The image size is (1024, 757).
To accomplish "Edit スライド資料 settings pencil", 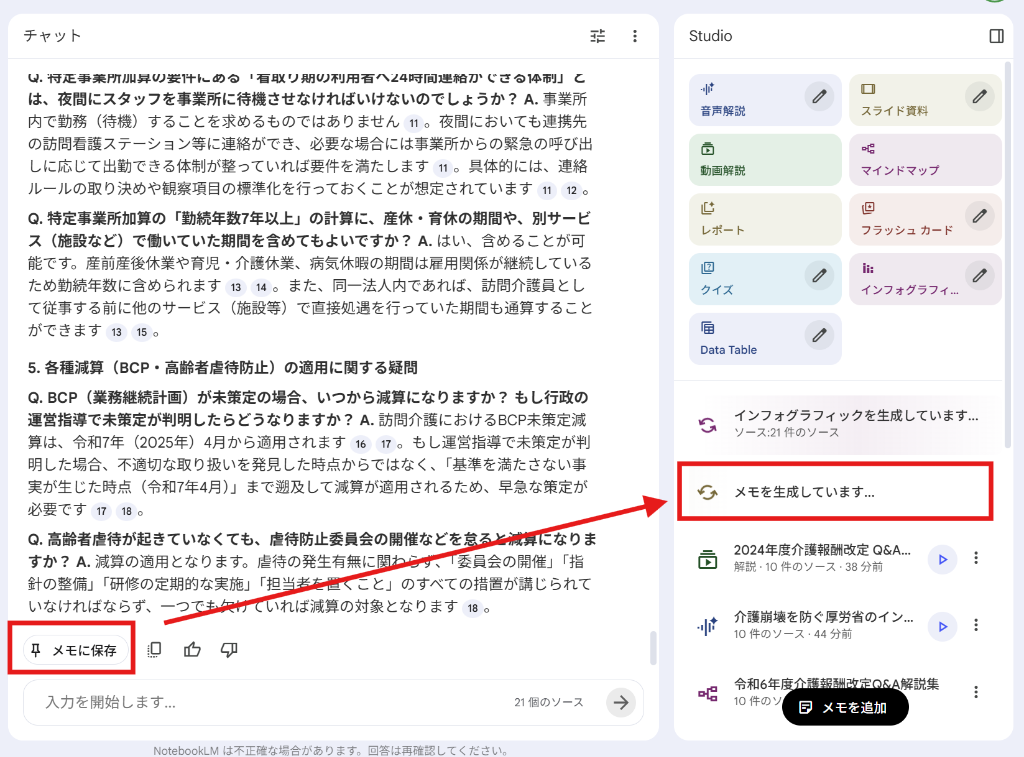I will 980,97.
